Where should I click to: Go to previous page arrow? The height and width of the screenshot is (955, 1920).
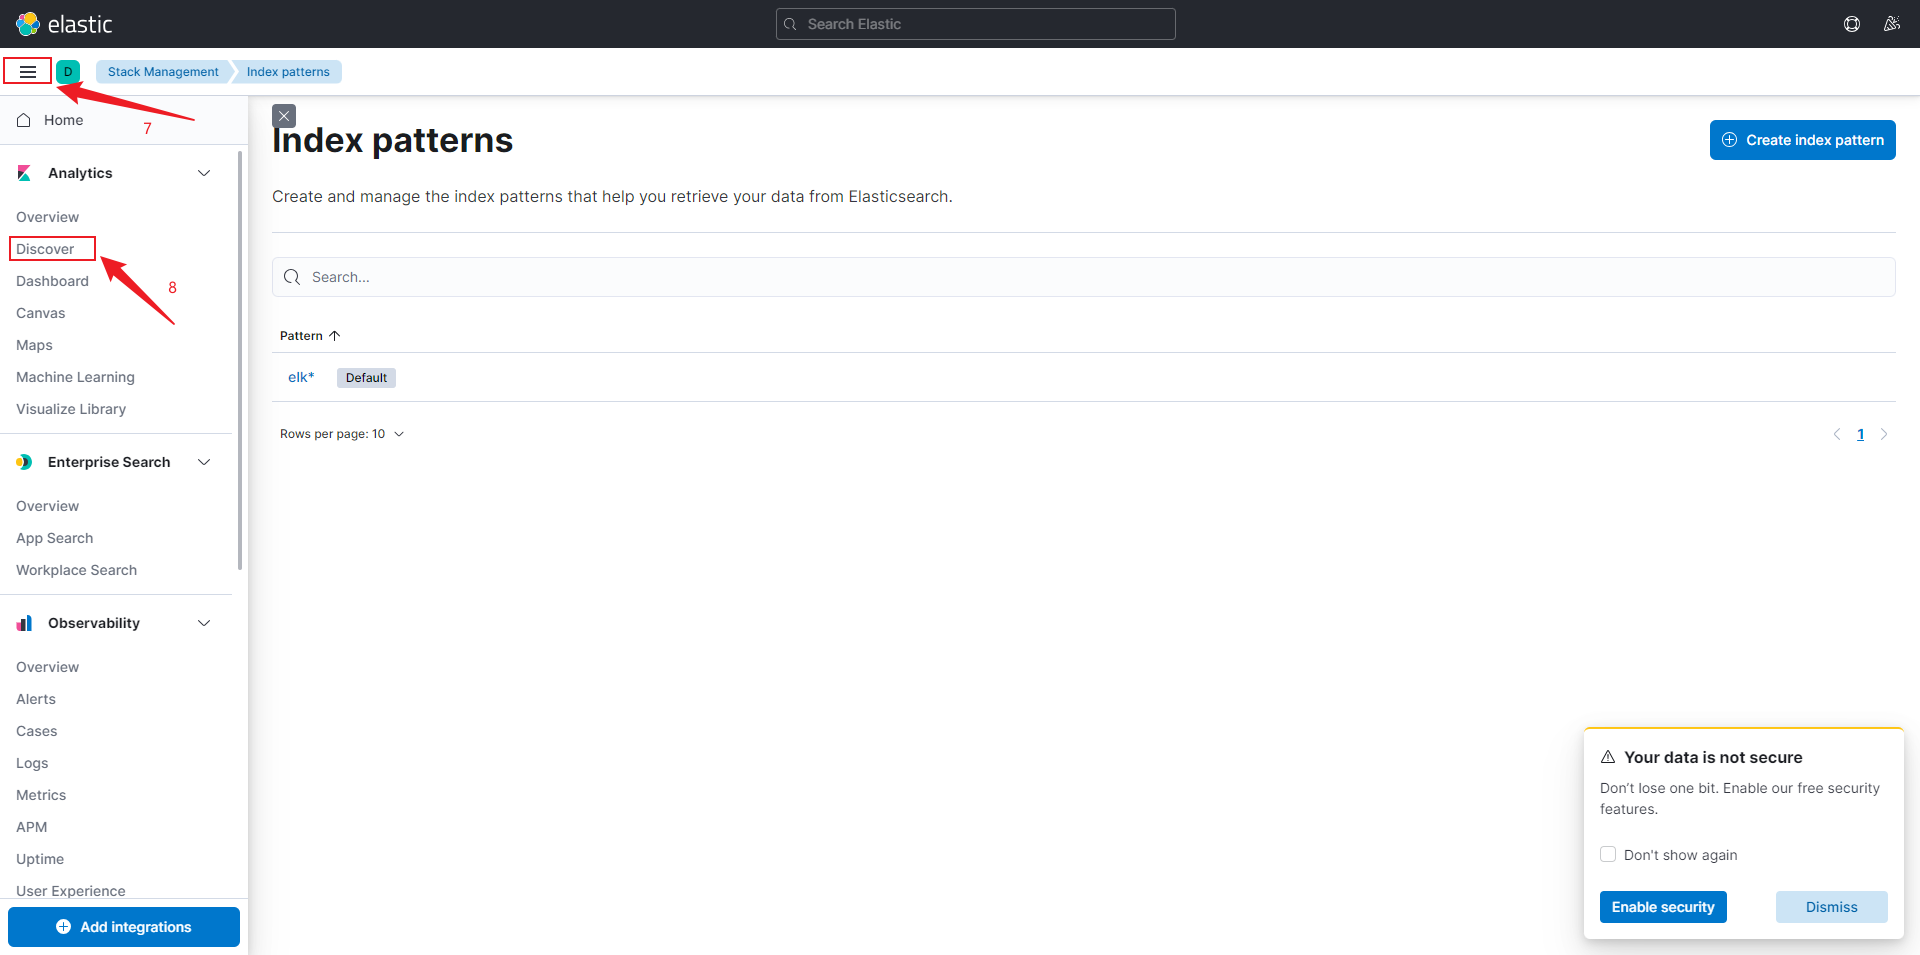[x=1837, y=434]
